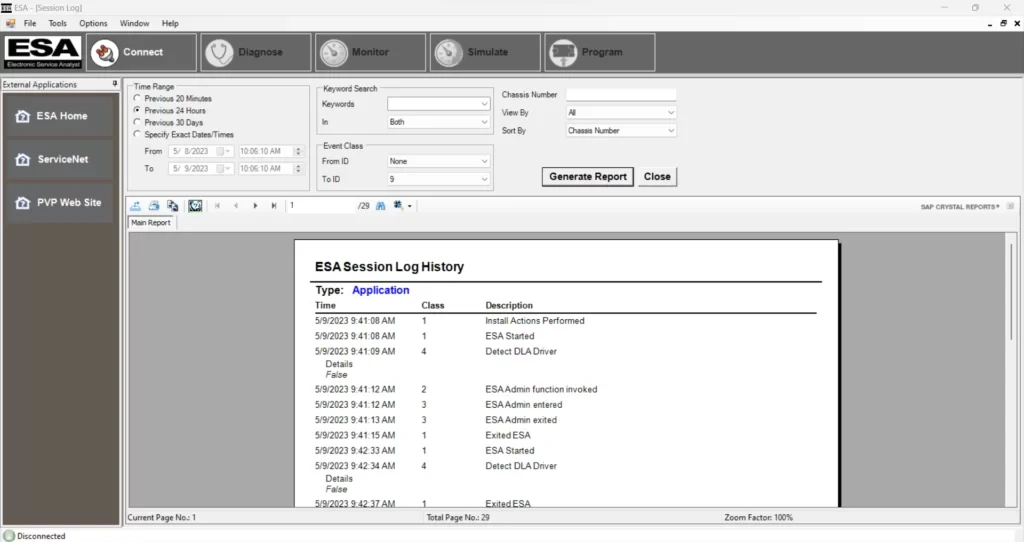
Task: Click the Export Report icon in report toolbar
Action: (x=136, y=205)
